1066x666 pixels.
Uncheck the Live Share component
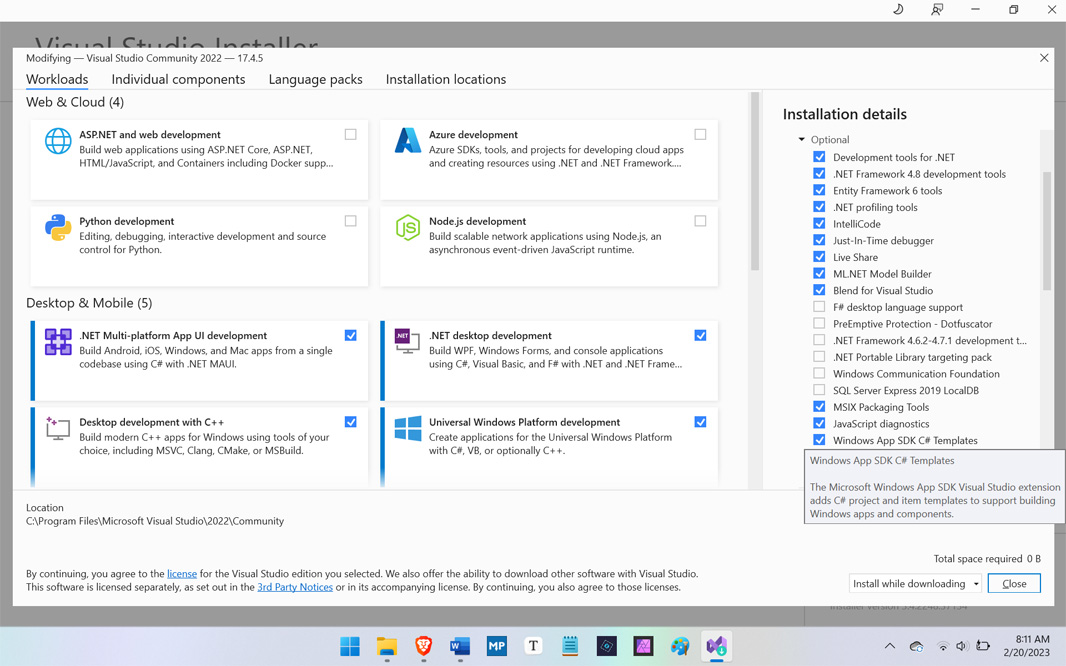point(819,257)
